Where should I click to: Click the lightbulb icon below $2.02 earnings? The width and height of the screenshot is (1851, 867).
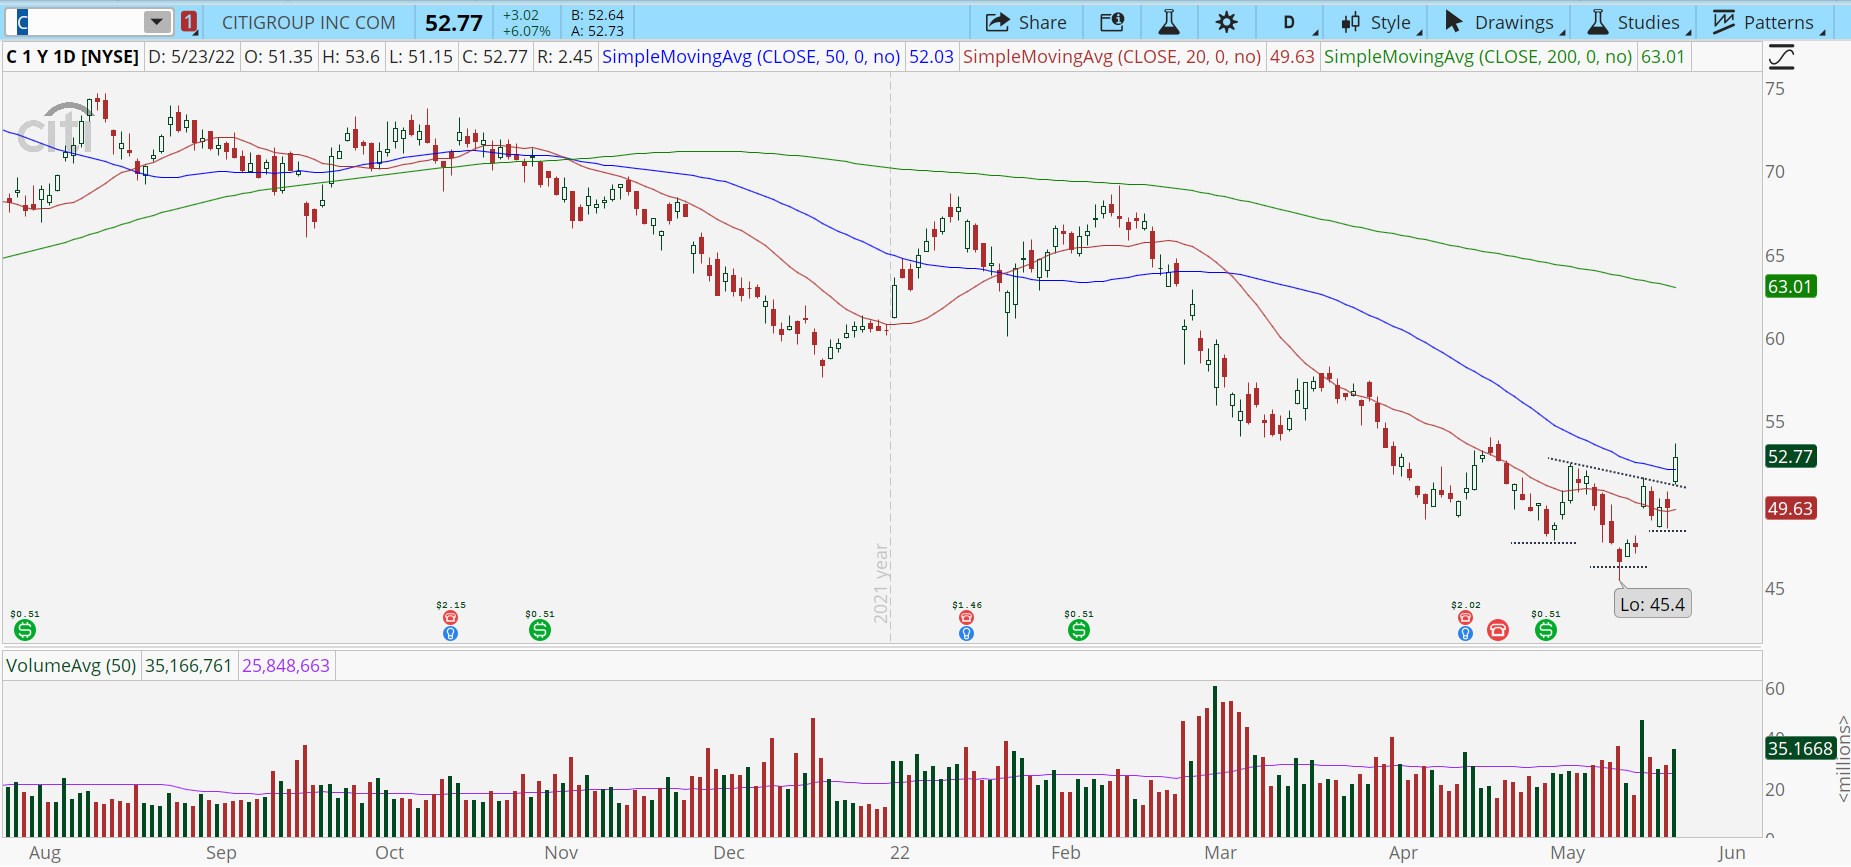point(1465,633)
